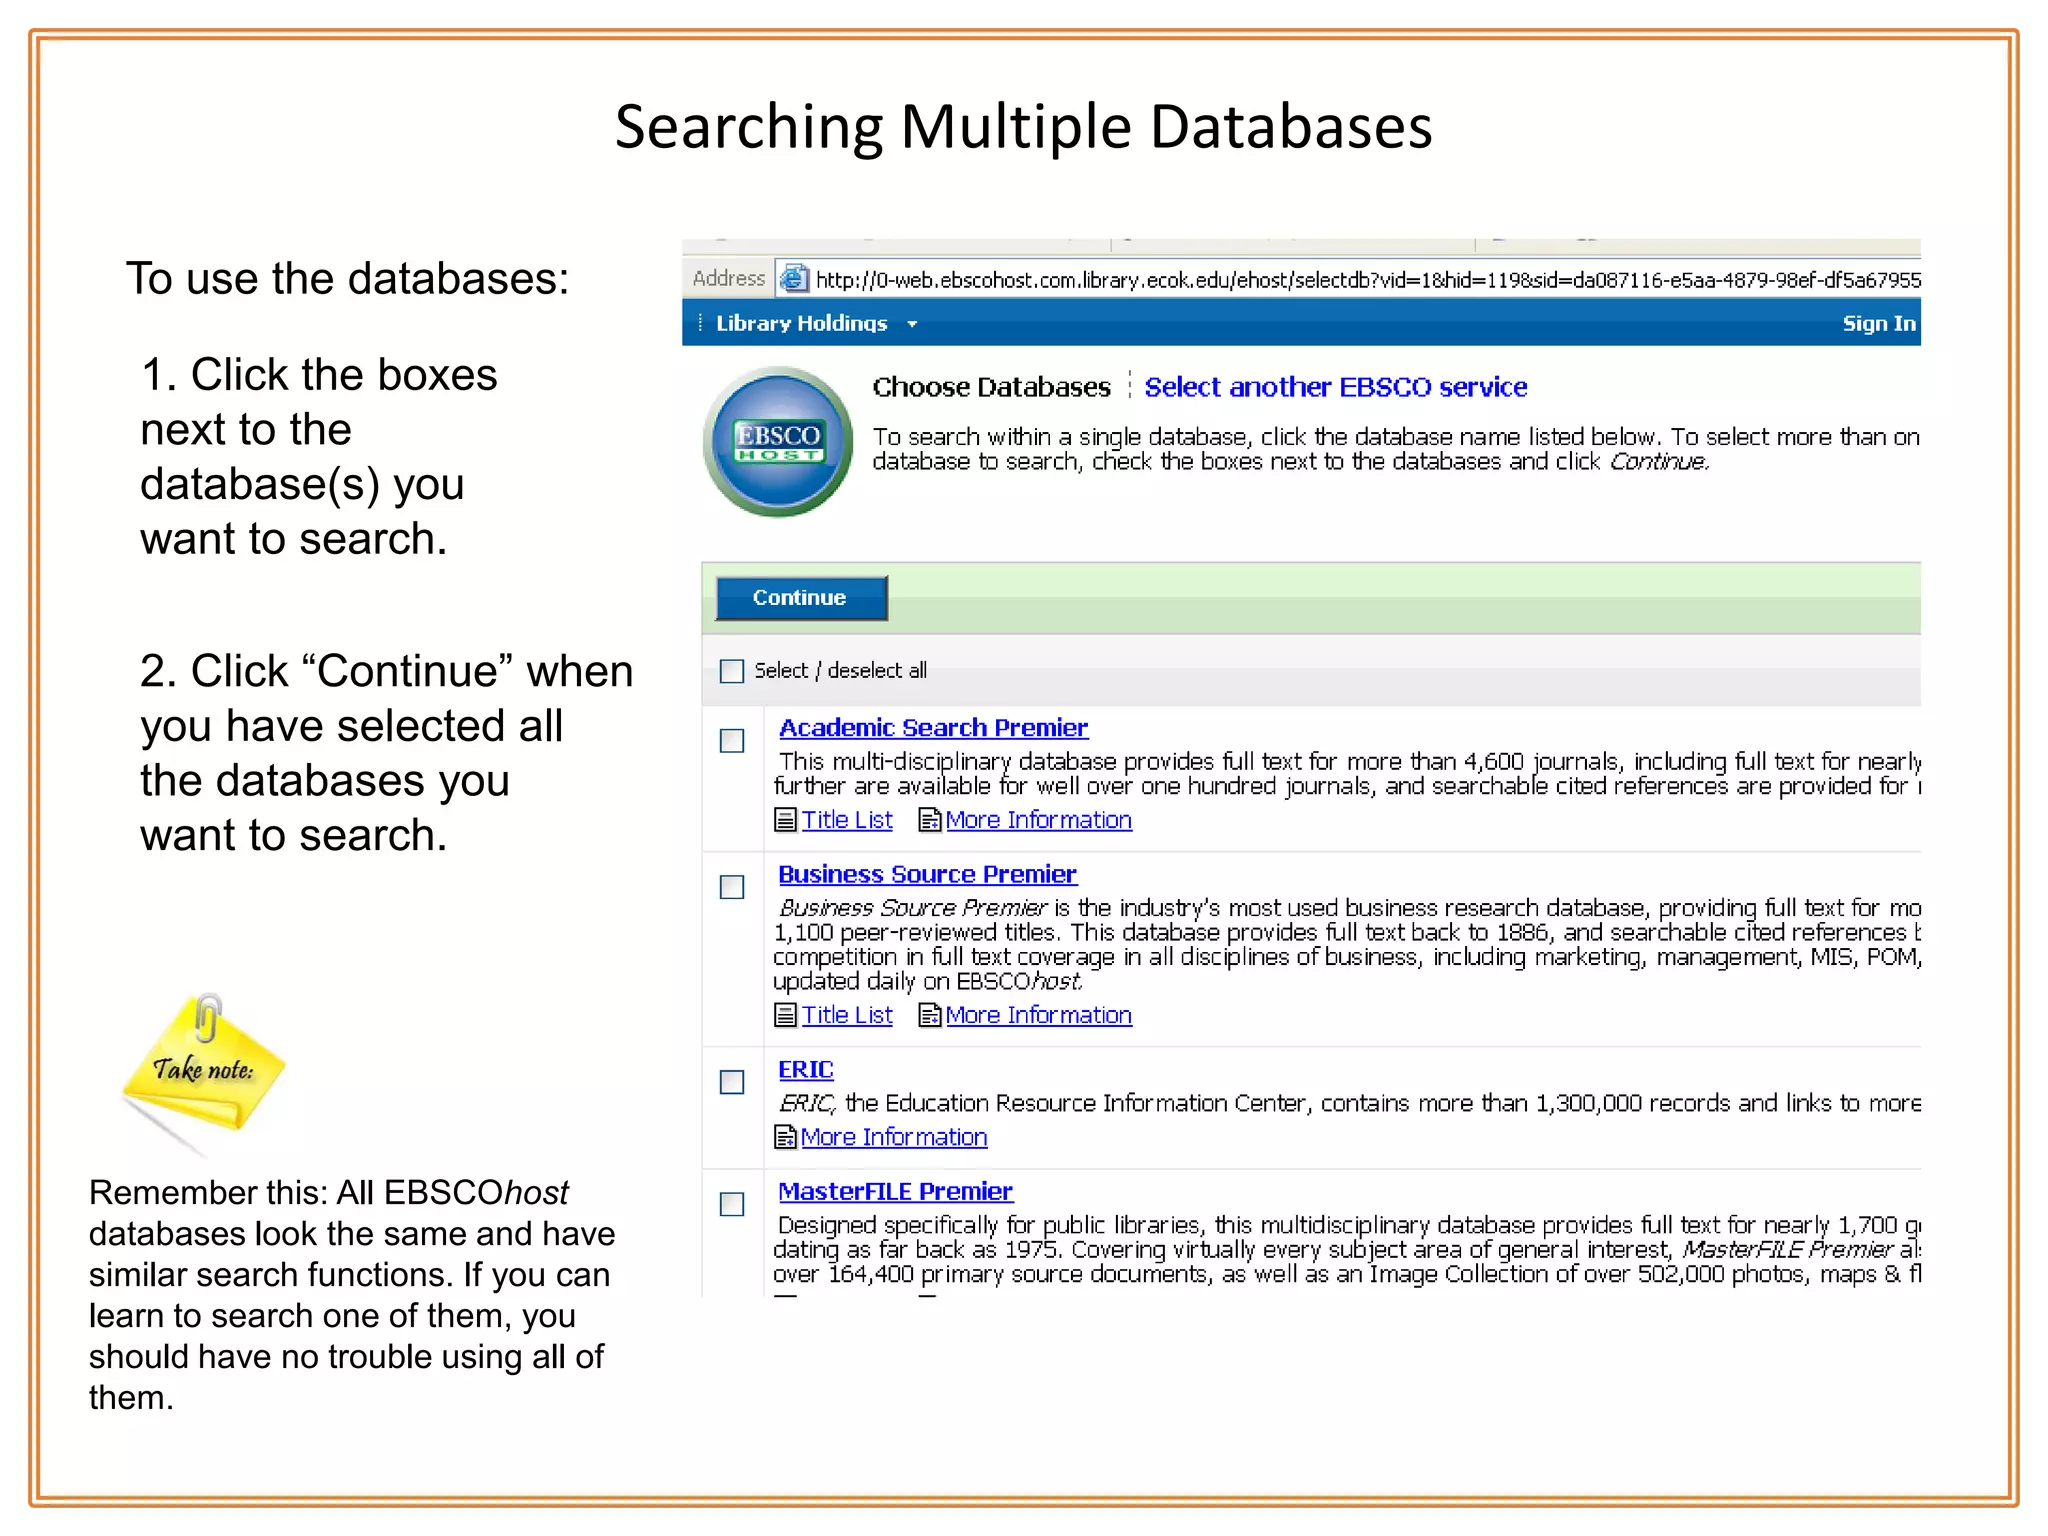Viewport: 2048px width, 1536px height.
Task: Click the Choose Databases heading
Action: 991,387
